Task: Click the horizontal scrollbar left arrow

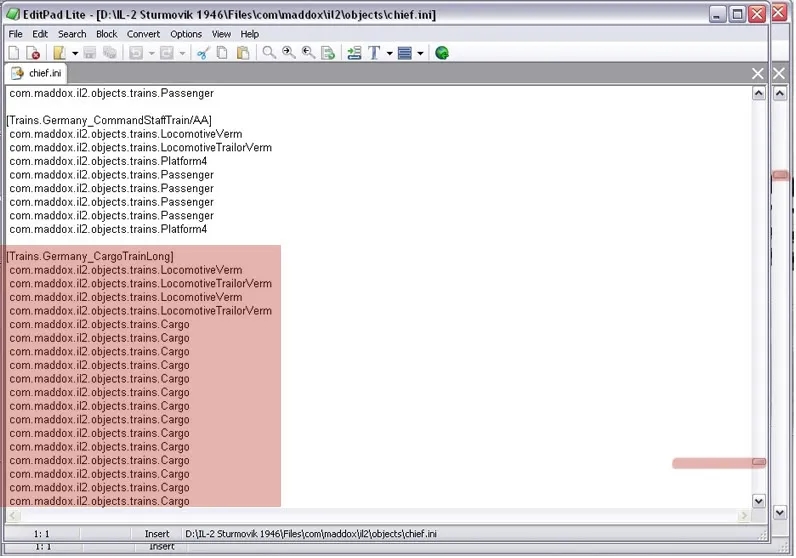Action: [x=13, y=516]
